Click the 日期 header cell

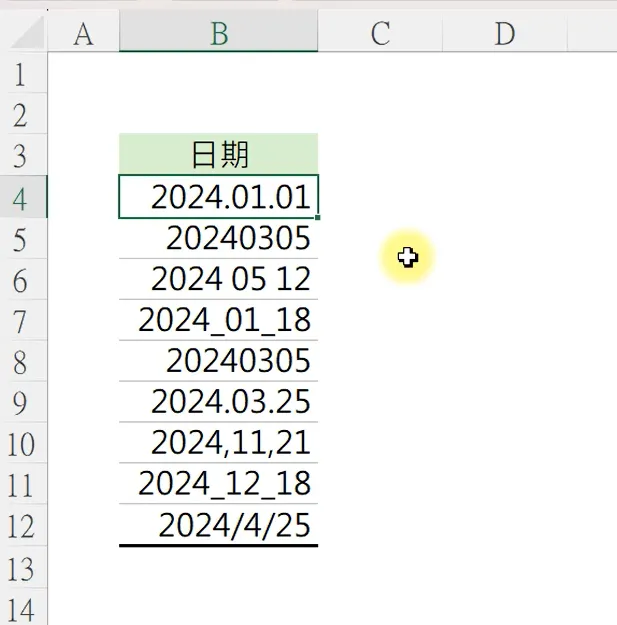219,155
